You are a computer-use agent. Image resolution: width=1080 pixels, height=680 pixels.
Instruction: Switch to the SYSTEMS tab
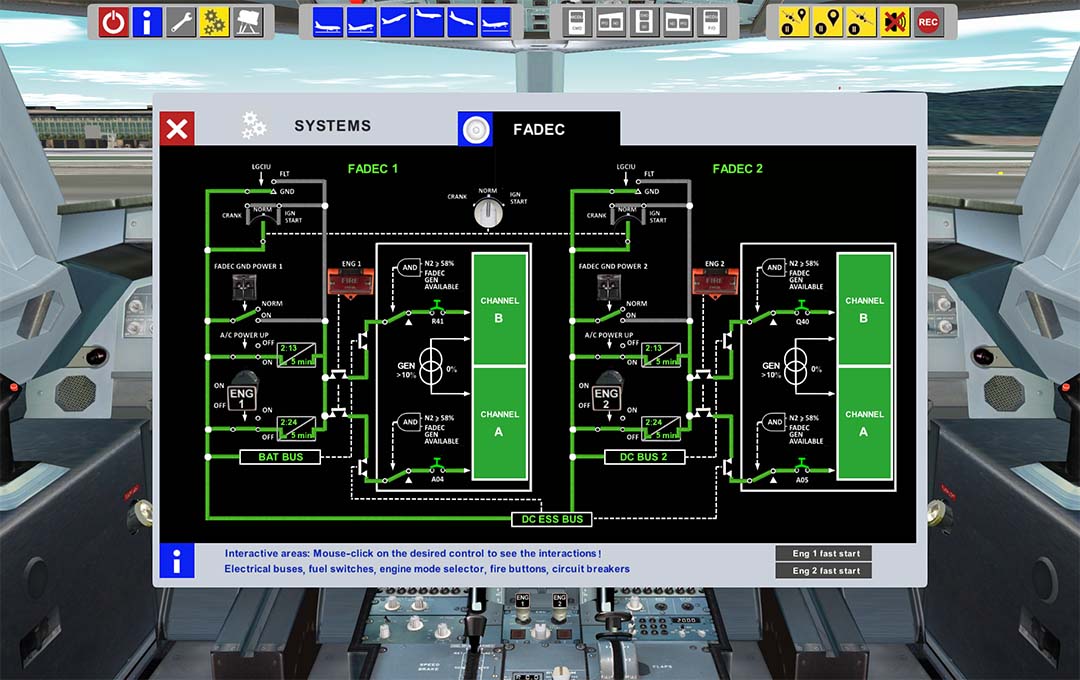click(x=331, y=127)
